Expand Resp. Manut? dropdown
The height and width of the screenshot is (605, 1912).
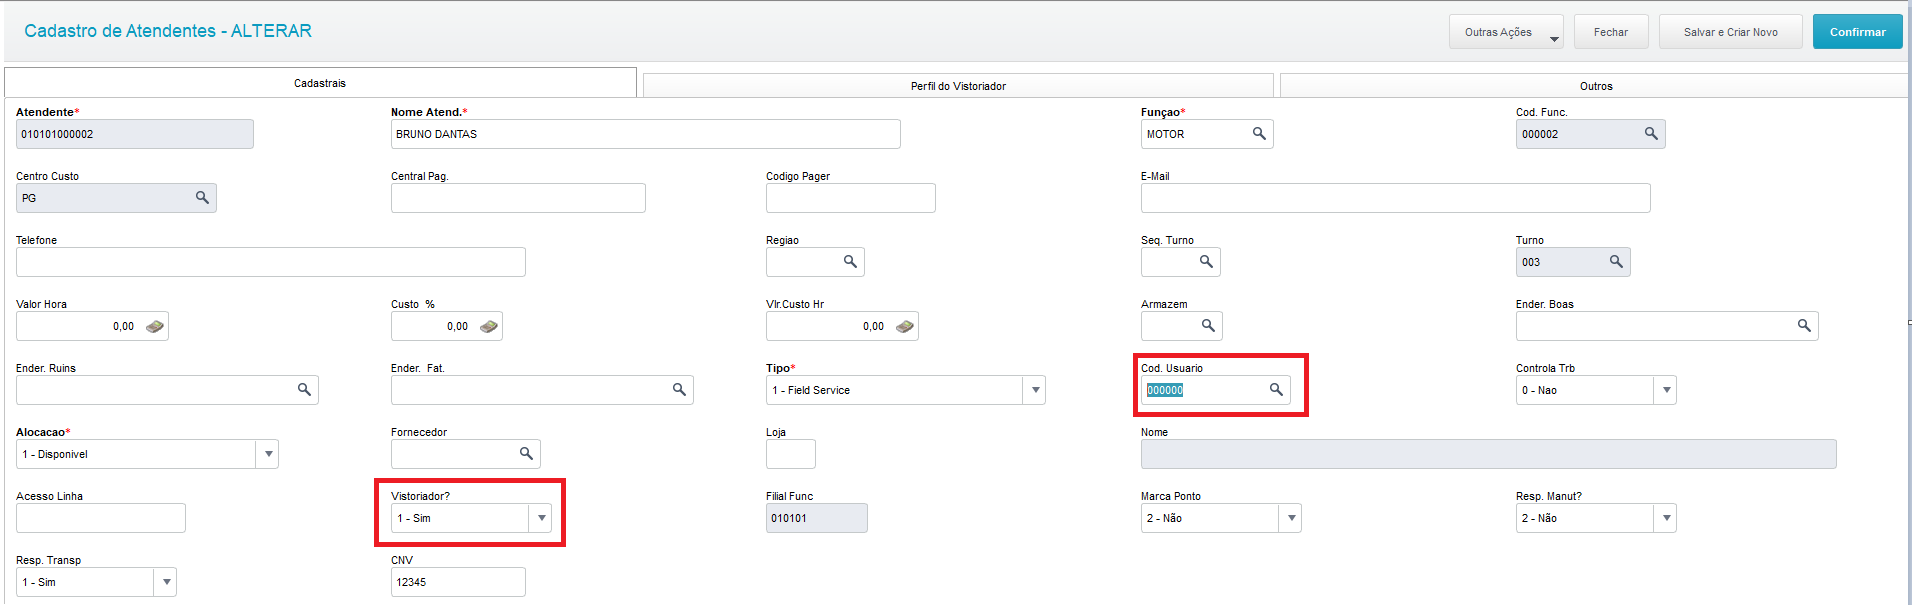[1666, 518]
